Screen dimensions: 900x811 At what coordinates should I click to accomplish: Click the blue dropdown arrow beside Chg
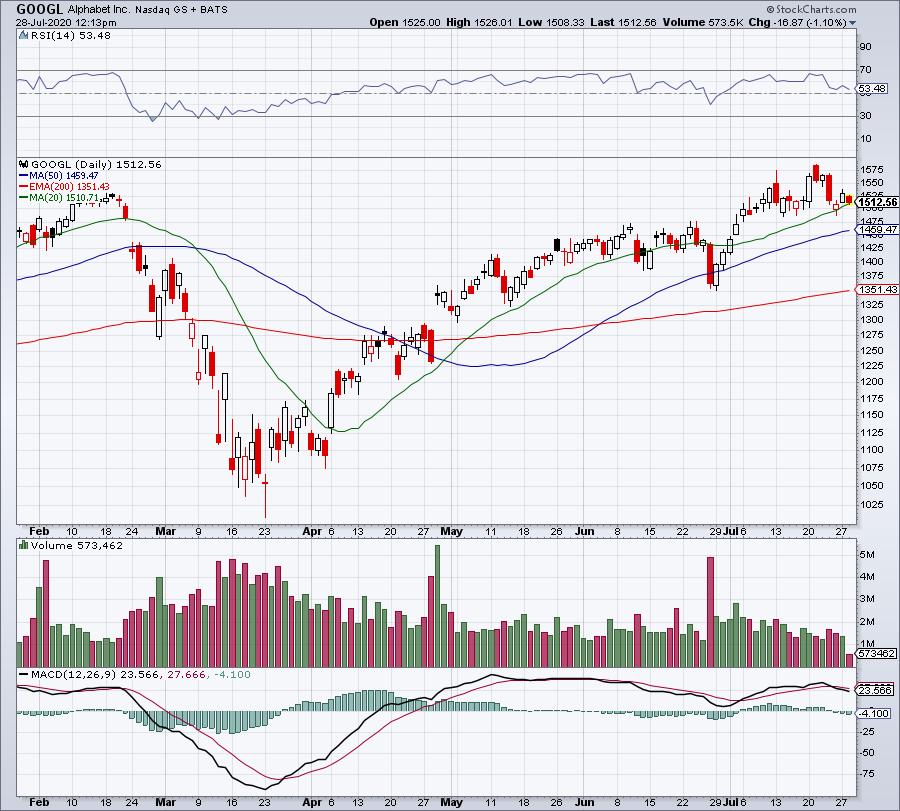point(852,23)
